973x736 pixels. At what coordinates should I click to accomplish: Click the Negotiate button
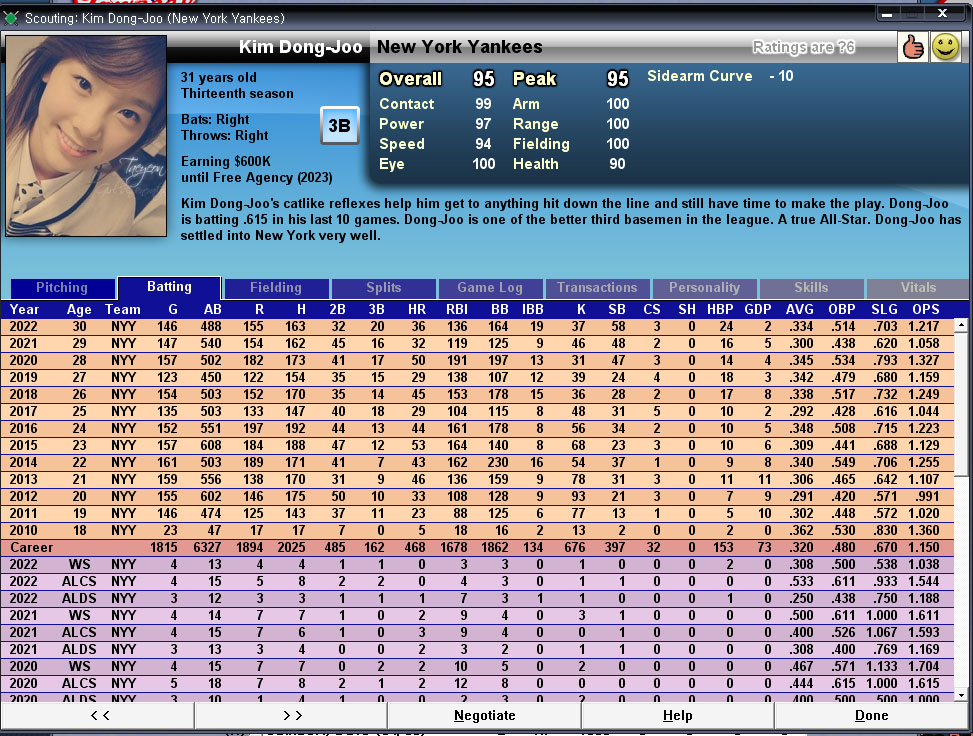485,716
